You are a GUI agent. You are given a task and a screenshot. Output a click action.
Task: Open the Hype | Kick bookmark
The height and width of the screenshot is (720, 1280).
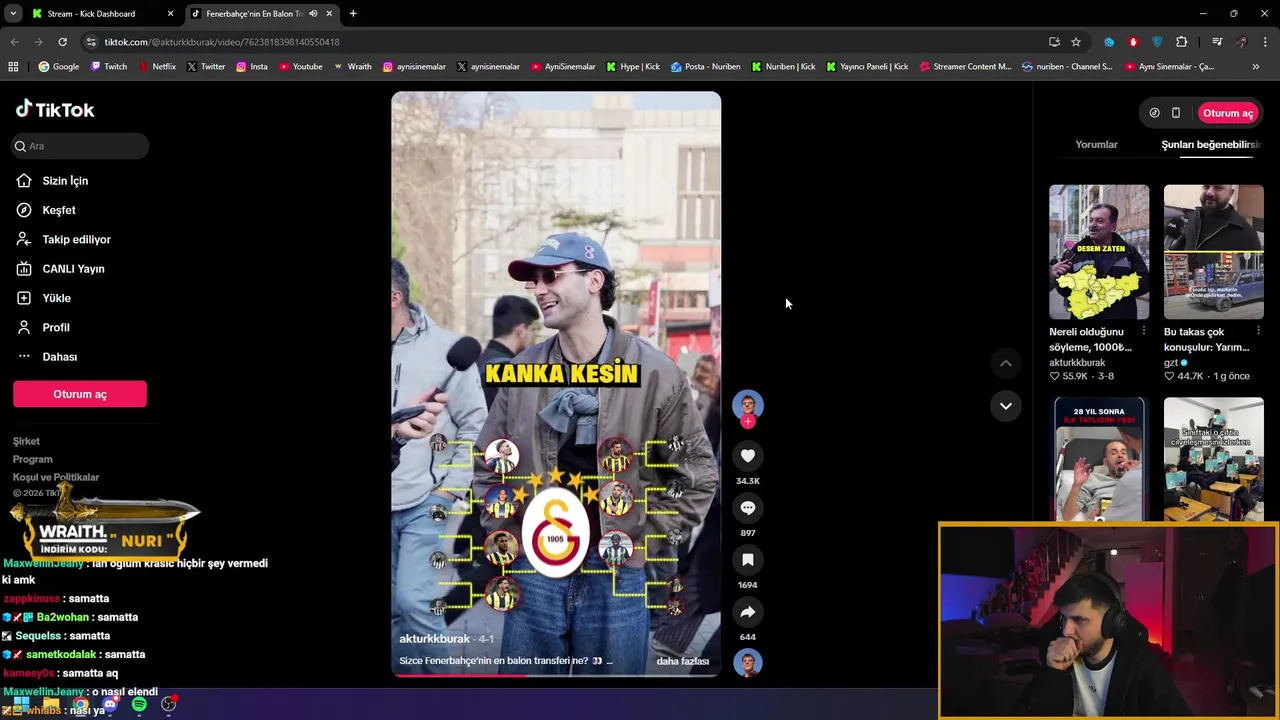pos(632,67)
